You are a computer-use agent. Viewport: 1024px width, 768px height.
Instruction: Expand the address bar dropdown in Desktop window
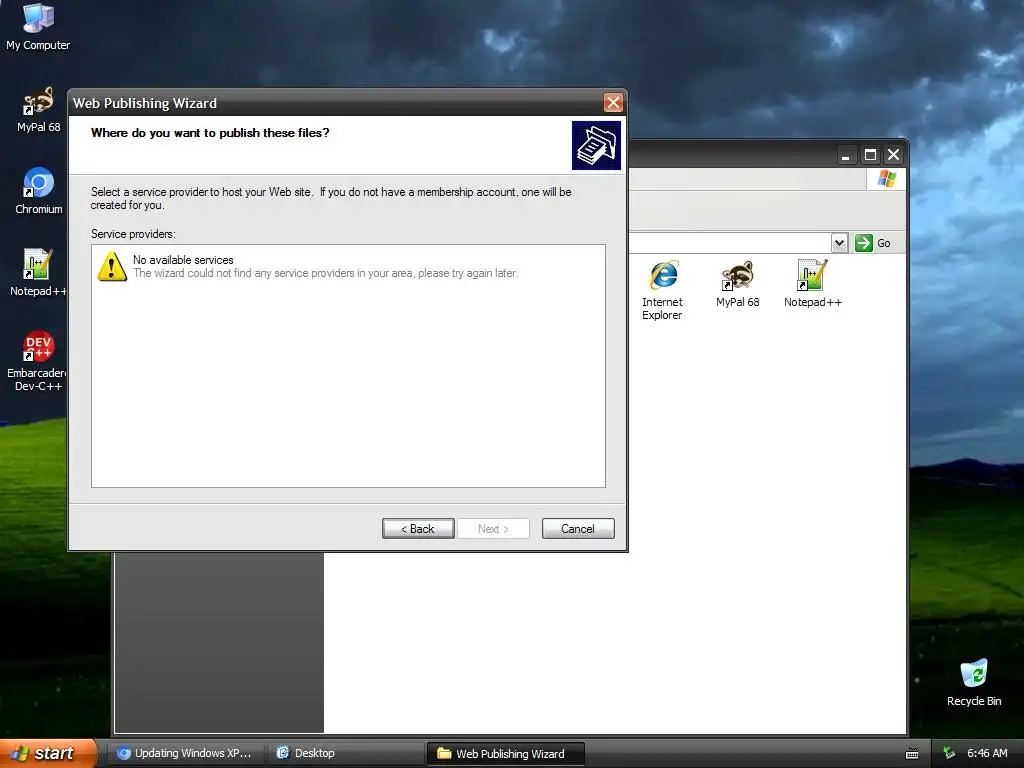(x=839, y=243)
